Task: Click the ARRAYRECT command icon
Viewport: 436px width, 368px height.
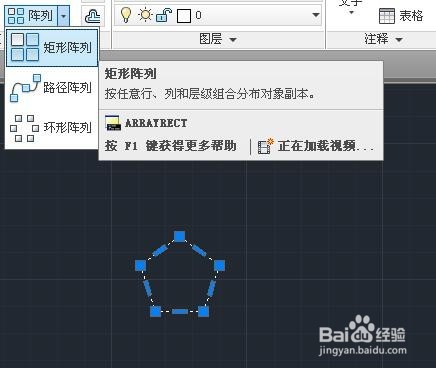Action: [113, 123]
